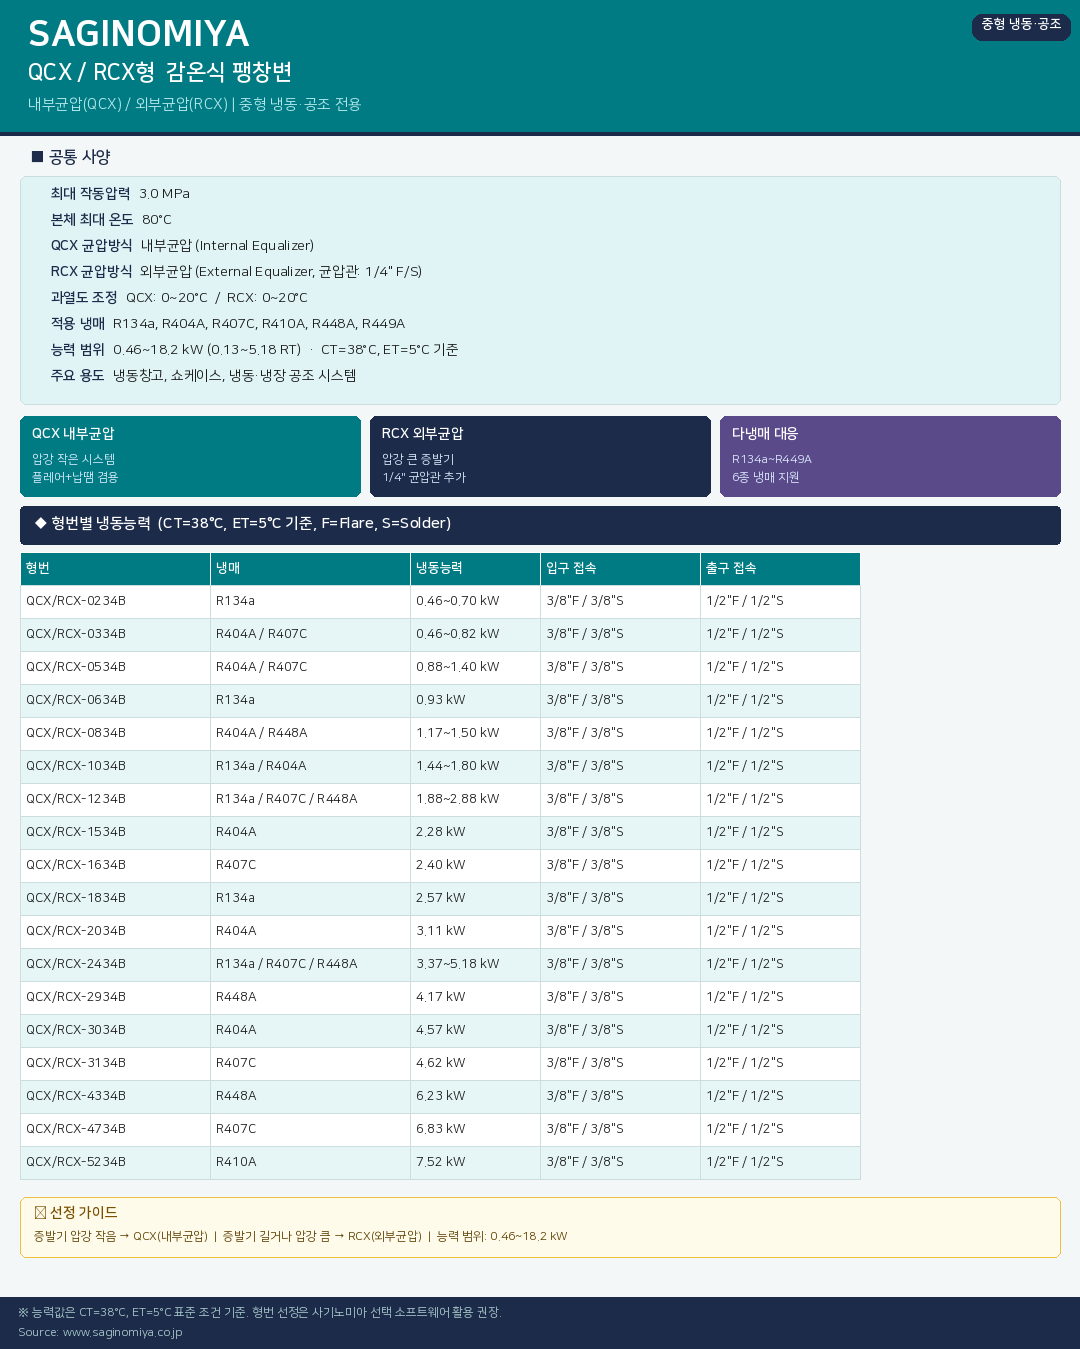Screen dimensions: 1080x1349
Task: Click the 출구 접속 column header
Action: tap(780, 568)
